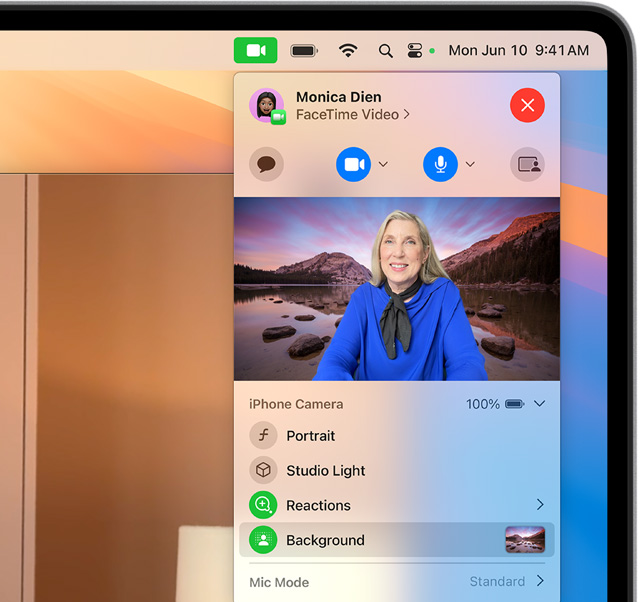This screenshot has height=602, width=640.
Task: Open Spotlight search magnifier icon
Action: coord(385,51)
